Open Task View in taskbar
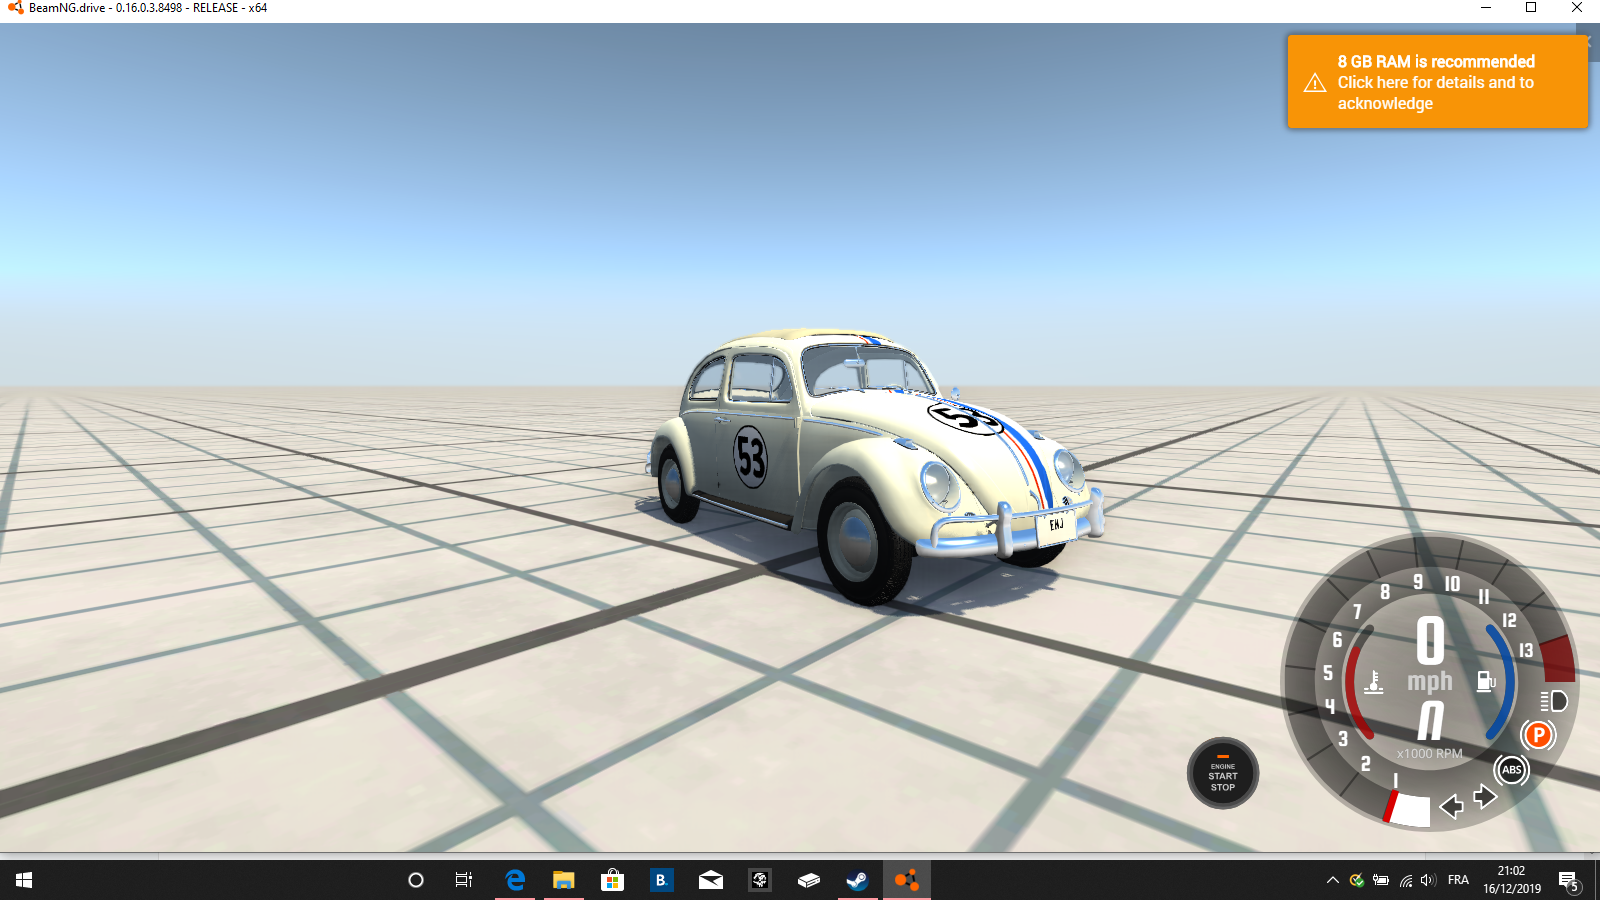The image size is (1600, 900). click(464, 880)
